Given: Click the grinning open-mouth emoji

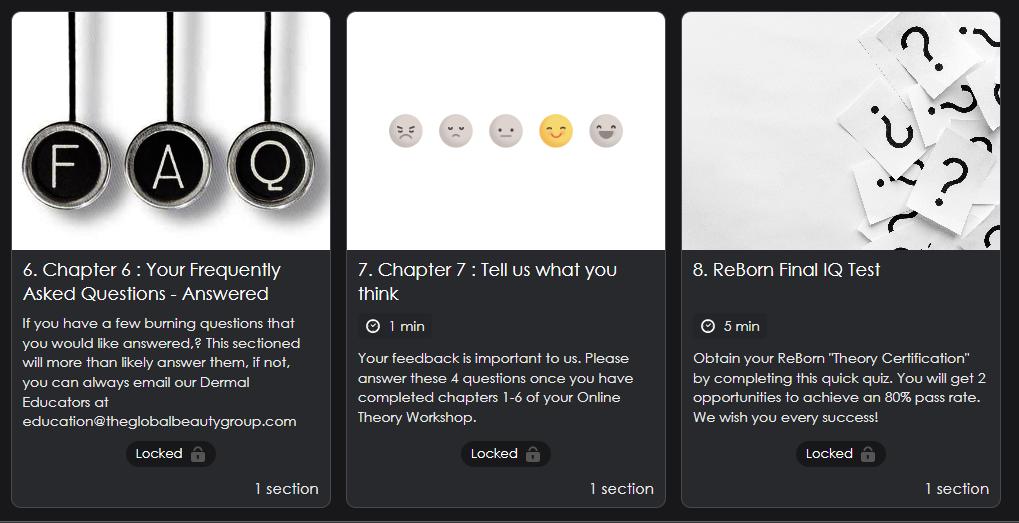Looking at the screenshot, I should pyautogui.click(x=606, y=131).
